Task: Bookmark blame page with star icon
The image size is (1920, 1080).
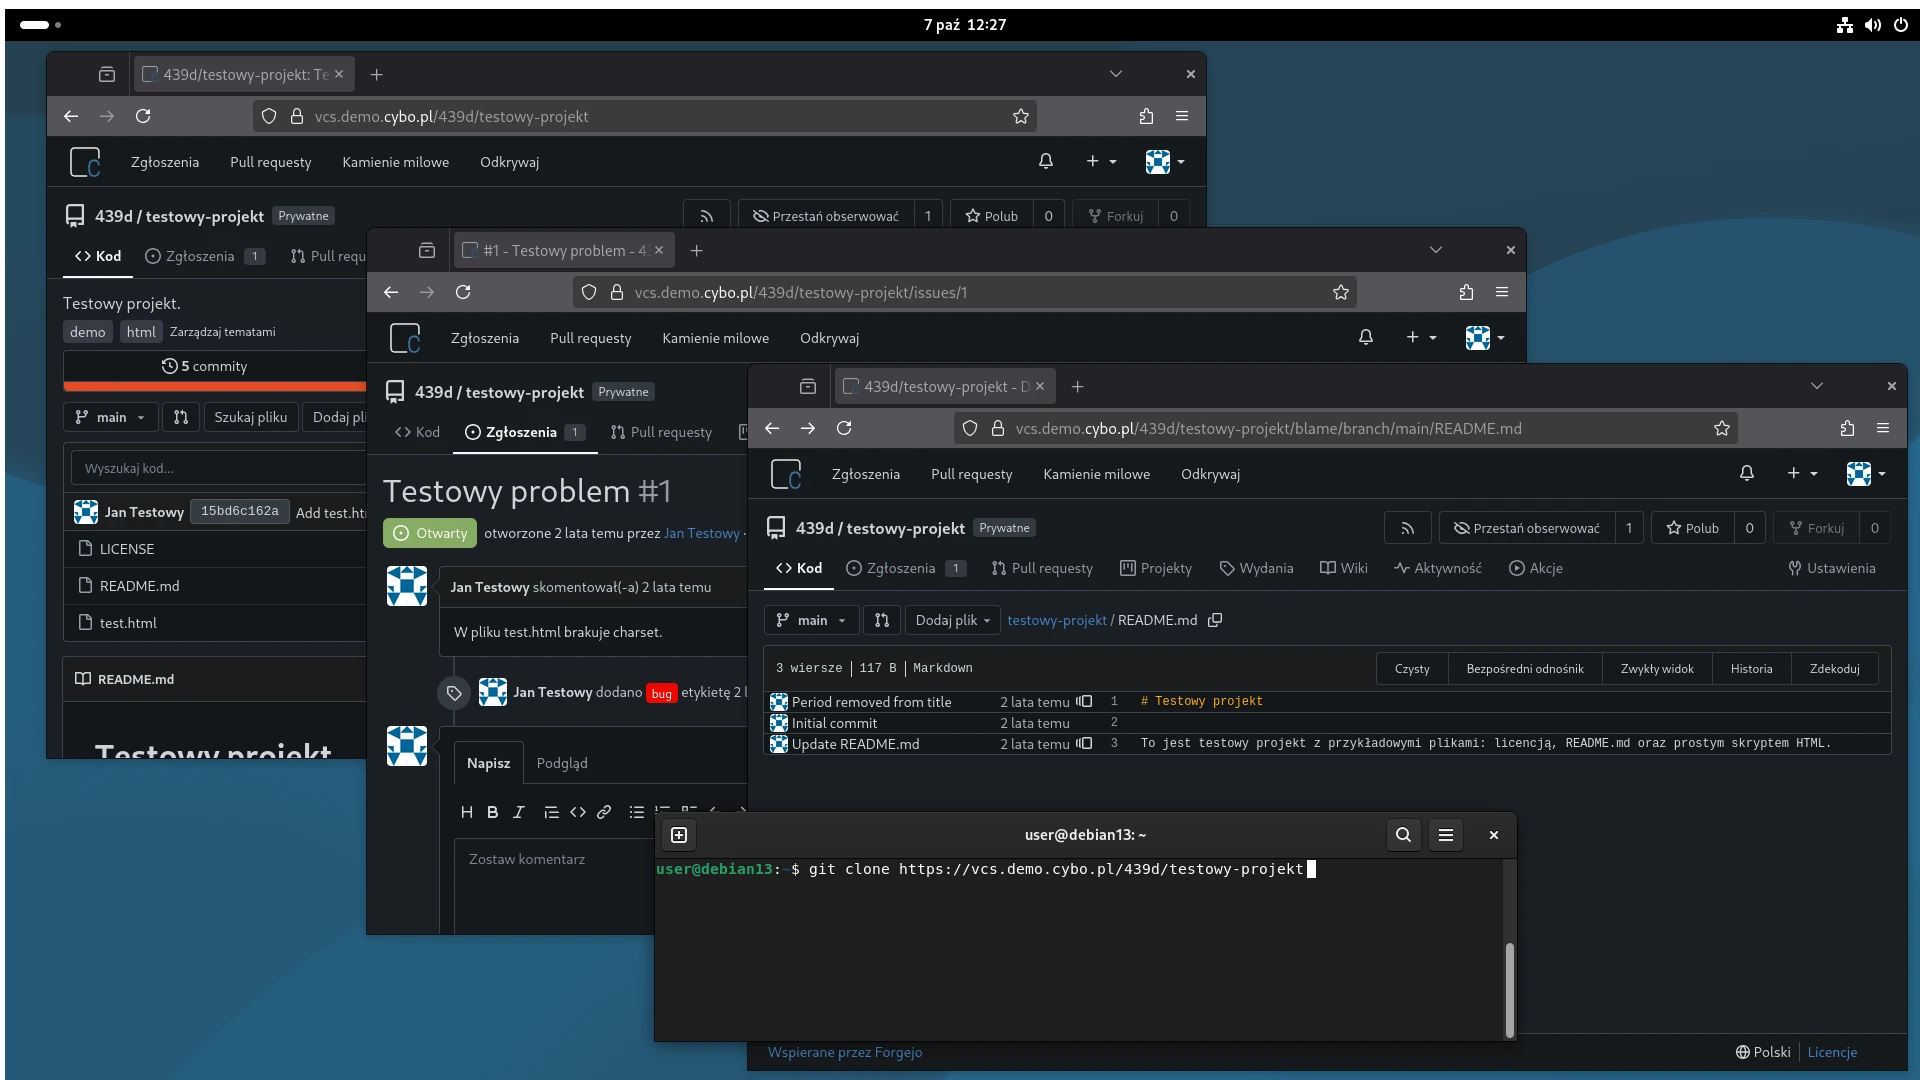Action: pyautogui.click(x=1721, y=428)
